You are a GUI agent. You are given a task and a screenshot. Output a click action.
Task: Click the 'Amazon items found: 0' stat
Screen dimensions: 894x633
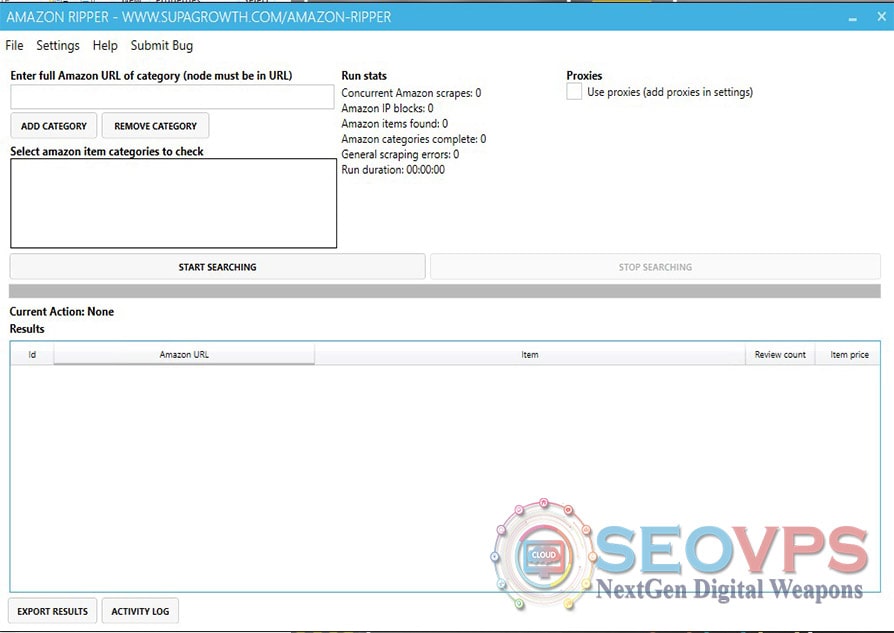pyautogui.click(x=395, y=124)
